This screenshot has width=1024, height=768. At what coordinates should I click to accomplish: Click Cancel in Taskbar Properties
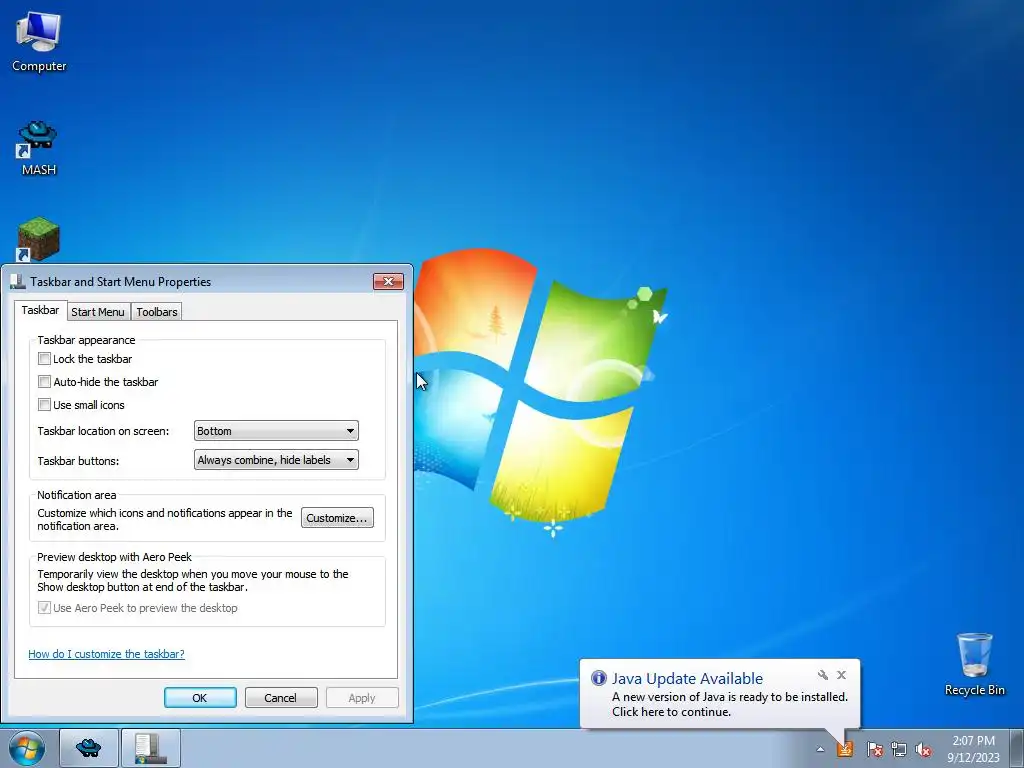point(281,697)
